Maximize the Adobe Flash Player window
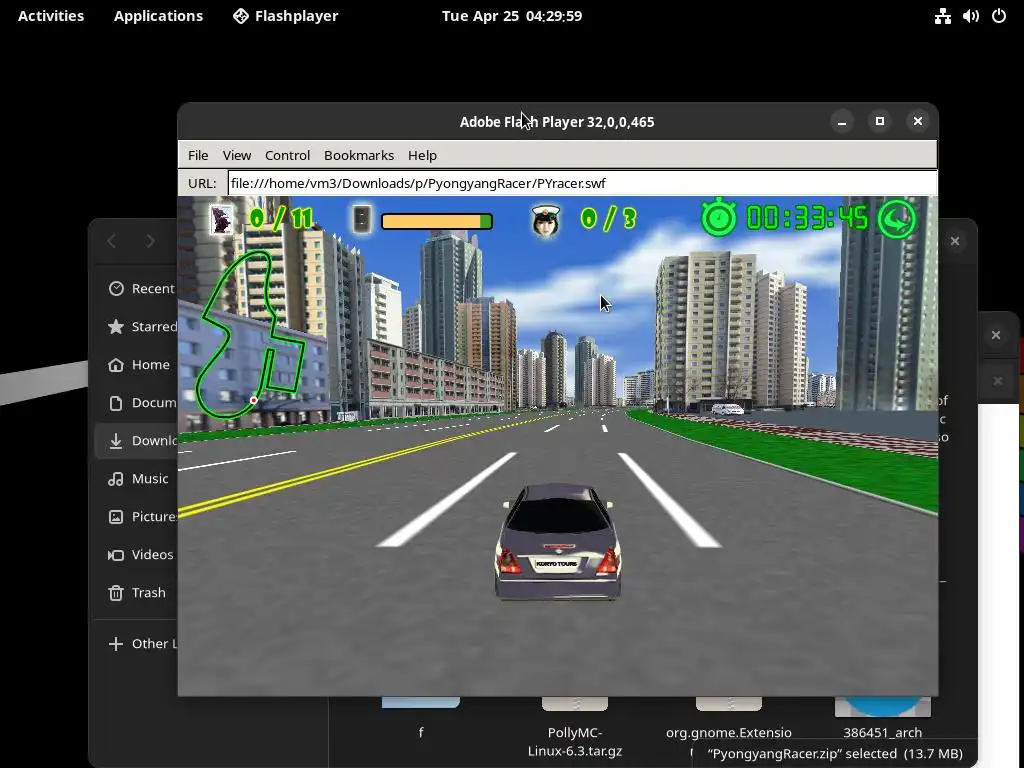This screenshot has height=768, width=1024. point(880,121)
